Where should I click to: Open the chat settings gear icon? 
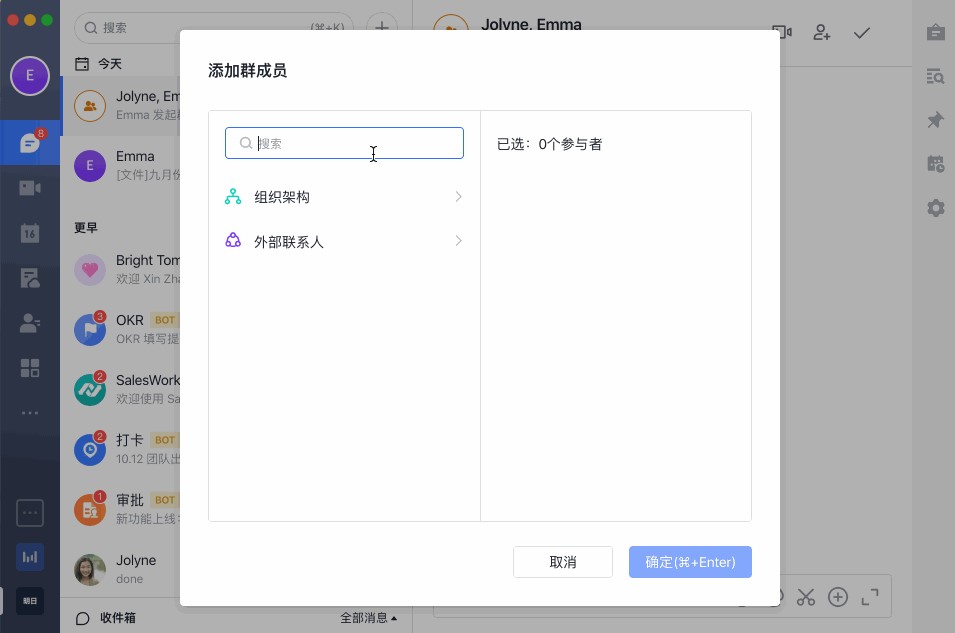pos(935,208)
